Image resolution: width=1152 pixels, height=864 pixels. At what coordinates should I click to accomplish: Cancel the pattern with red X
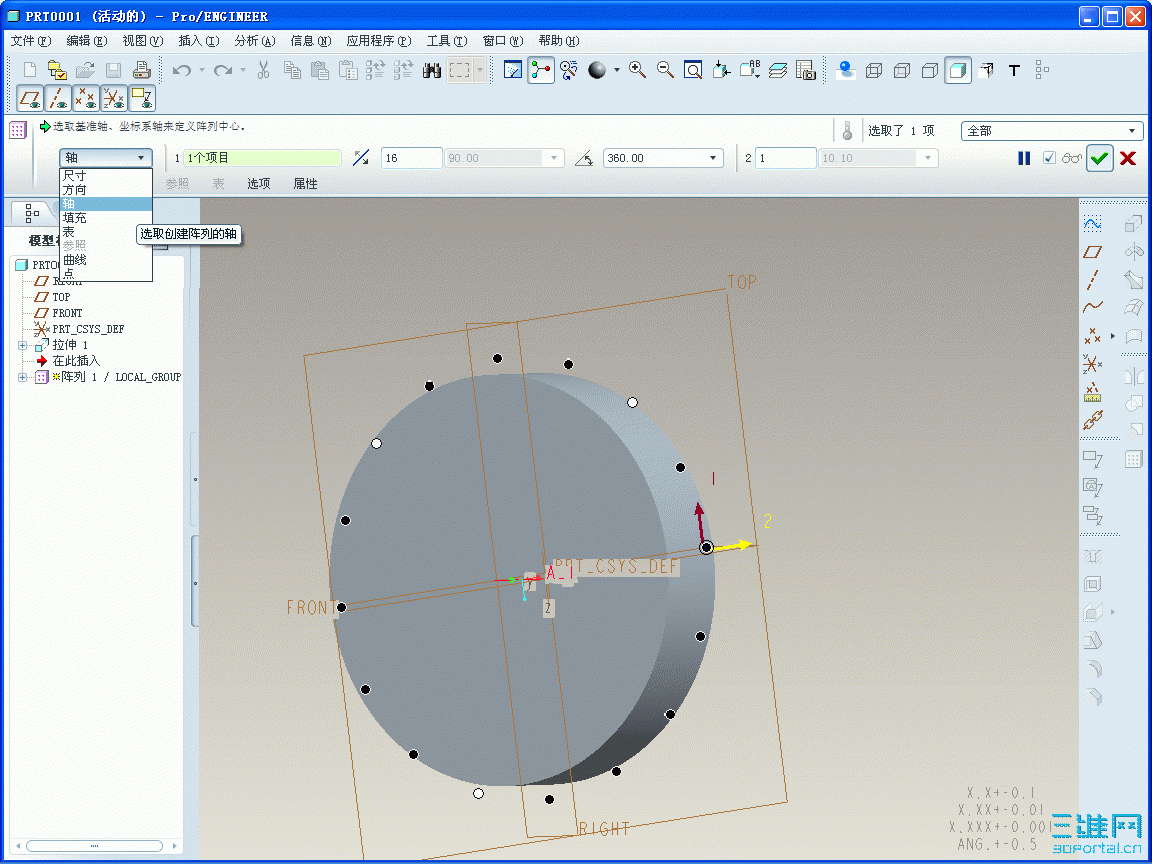pyautogui.click(x=1128, y=158)
